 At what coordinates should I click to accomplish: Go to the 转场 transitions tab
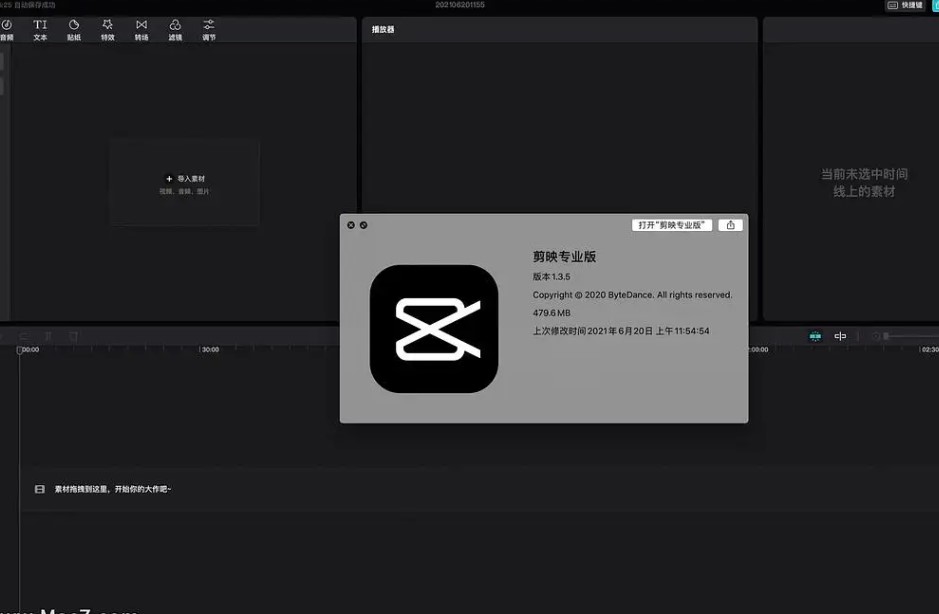tap(141, 30)
